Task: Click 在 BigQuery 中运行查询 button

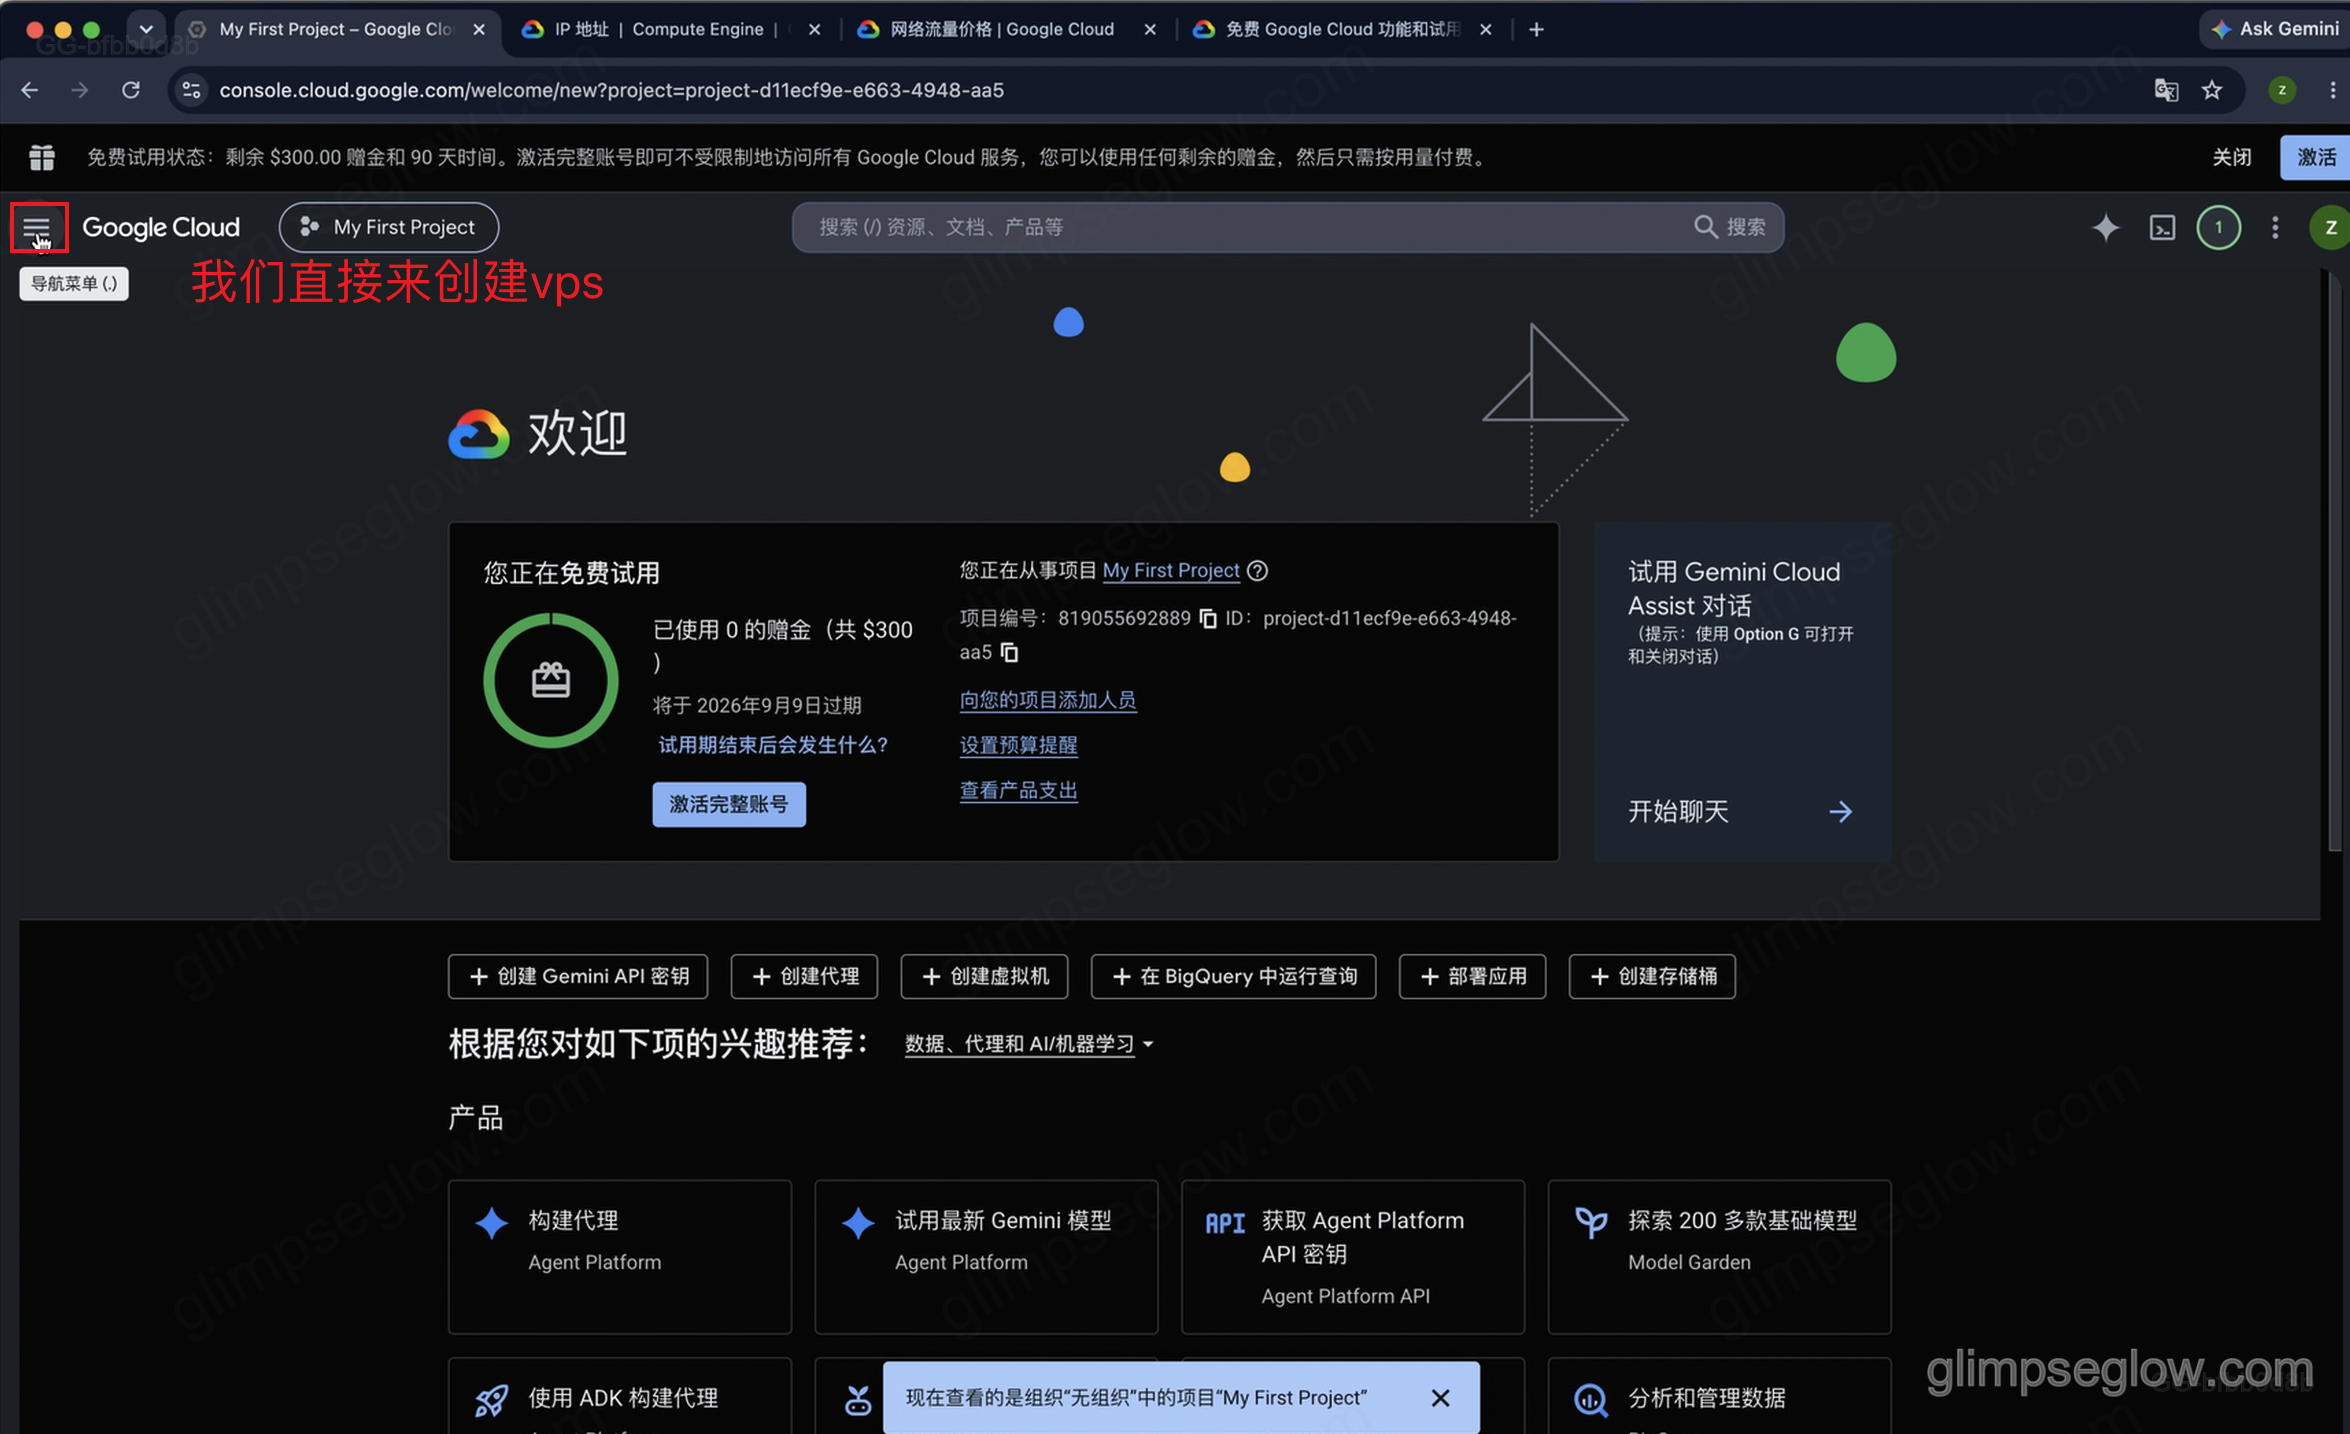Action: pyautogui.click(x=1233, y=976)
